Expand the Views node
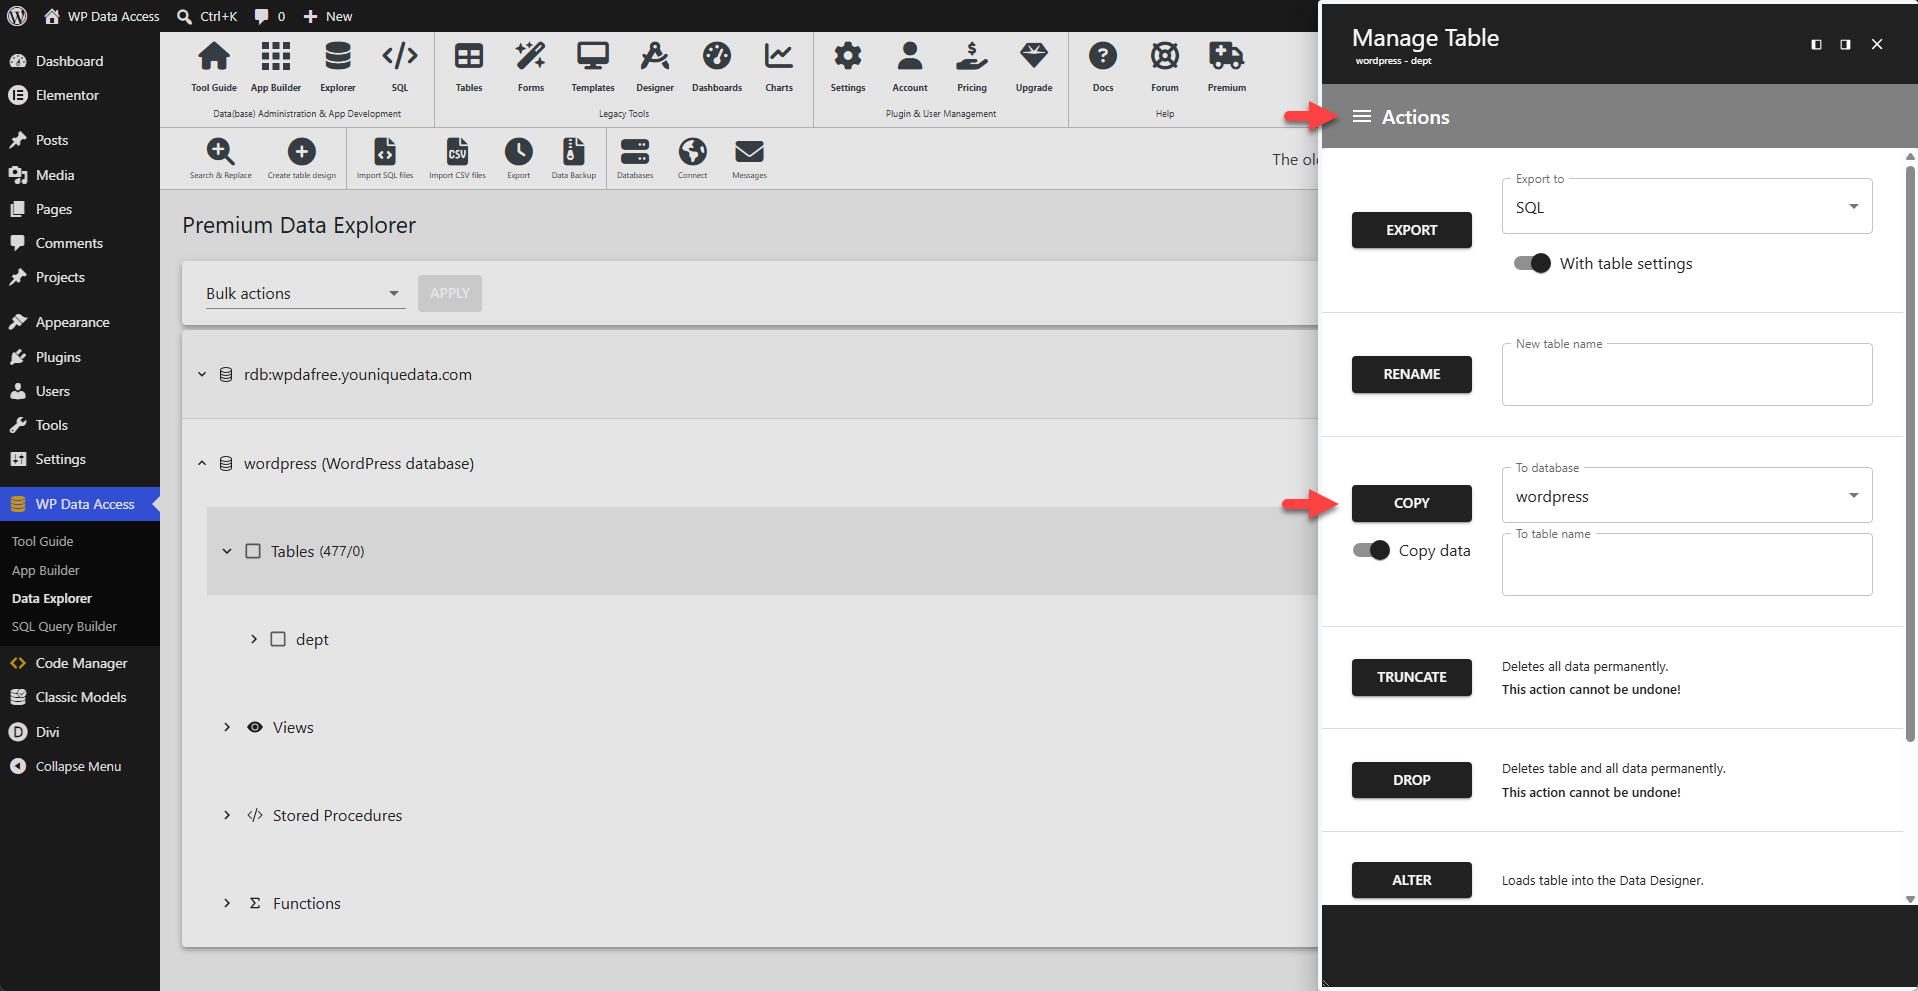 tap(227, 727)
